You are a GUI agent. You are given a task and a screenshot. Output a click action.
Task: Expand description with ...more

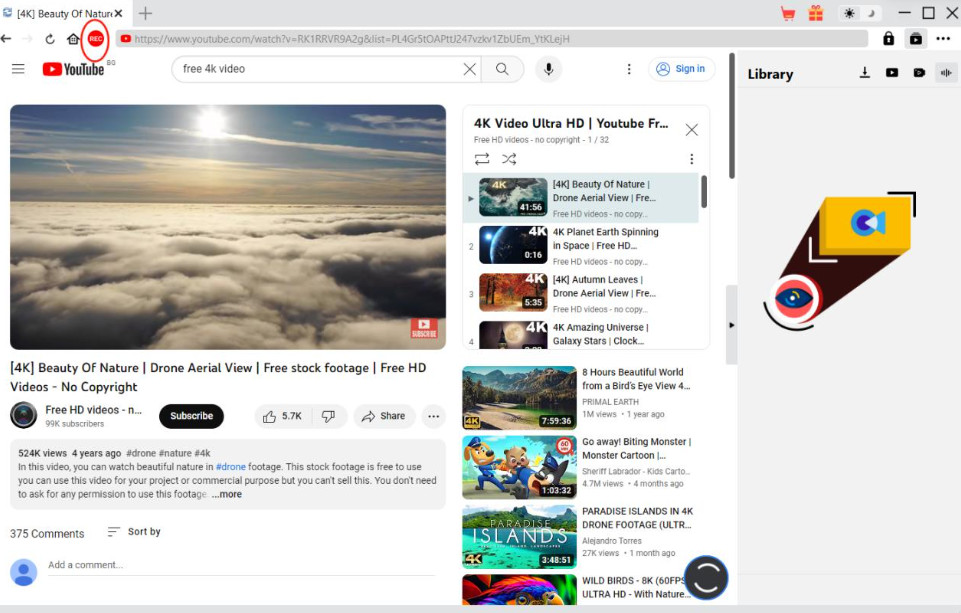[x=227, y=494]
